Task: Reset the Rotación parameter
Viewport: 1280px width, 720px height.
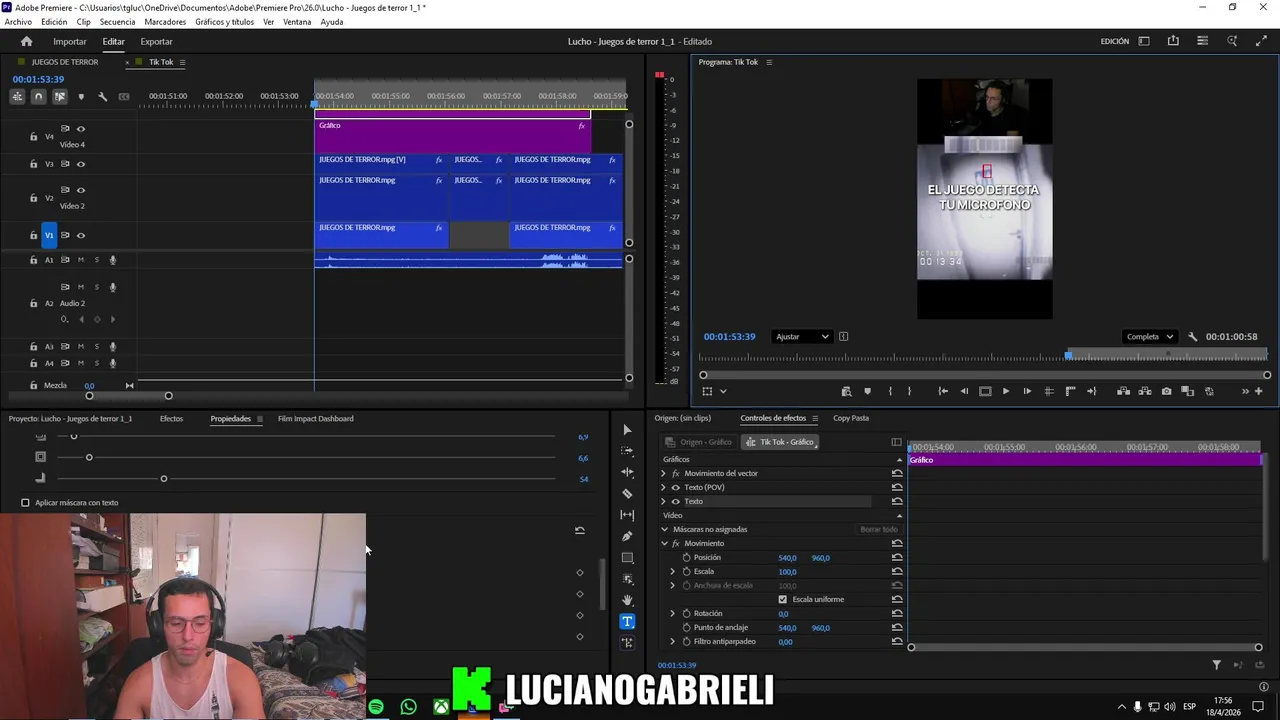Action: 897,613
